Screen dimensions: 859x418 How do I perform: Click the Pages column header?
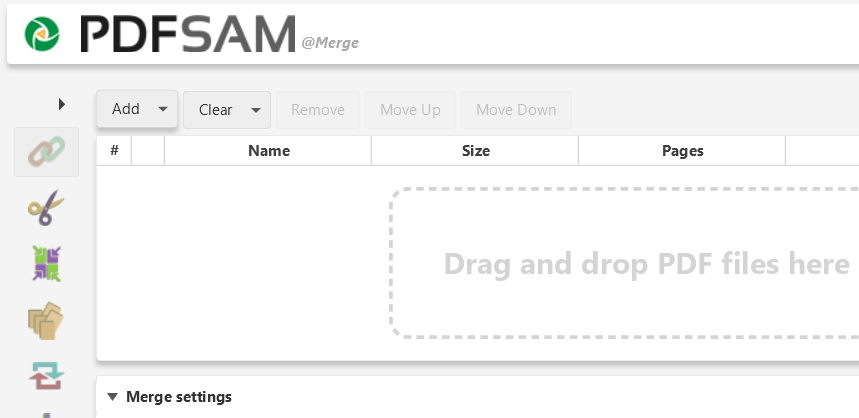[682, 151]
